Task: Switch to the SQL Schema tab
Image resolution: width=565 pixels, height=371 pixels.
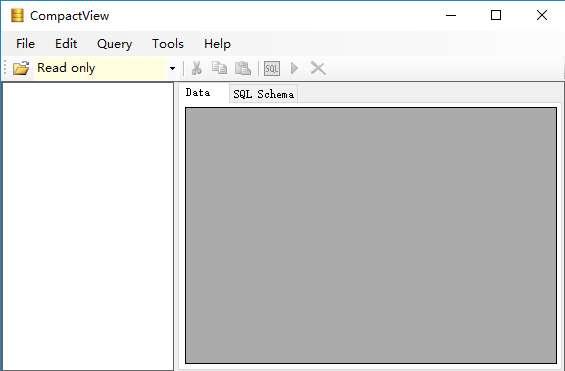Action: pos(263,94)
